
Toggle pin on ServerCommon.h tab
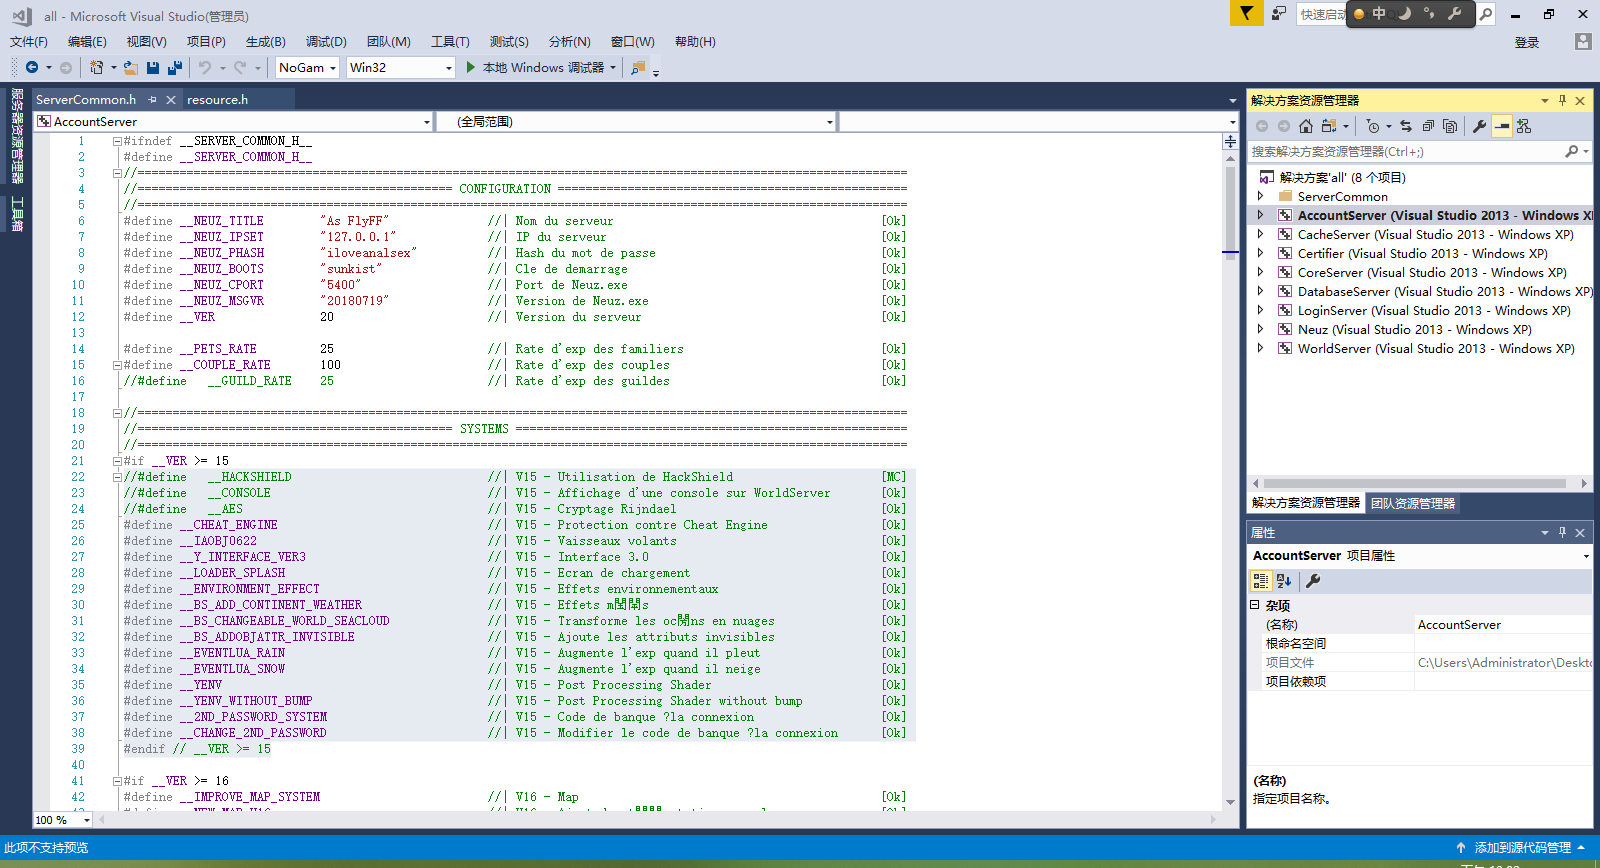tap(152, 100)
